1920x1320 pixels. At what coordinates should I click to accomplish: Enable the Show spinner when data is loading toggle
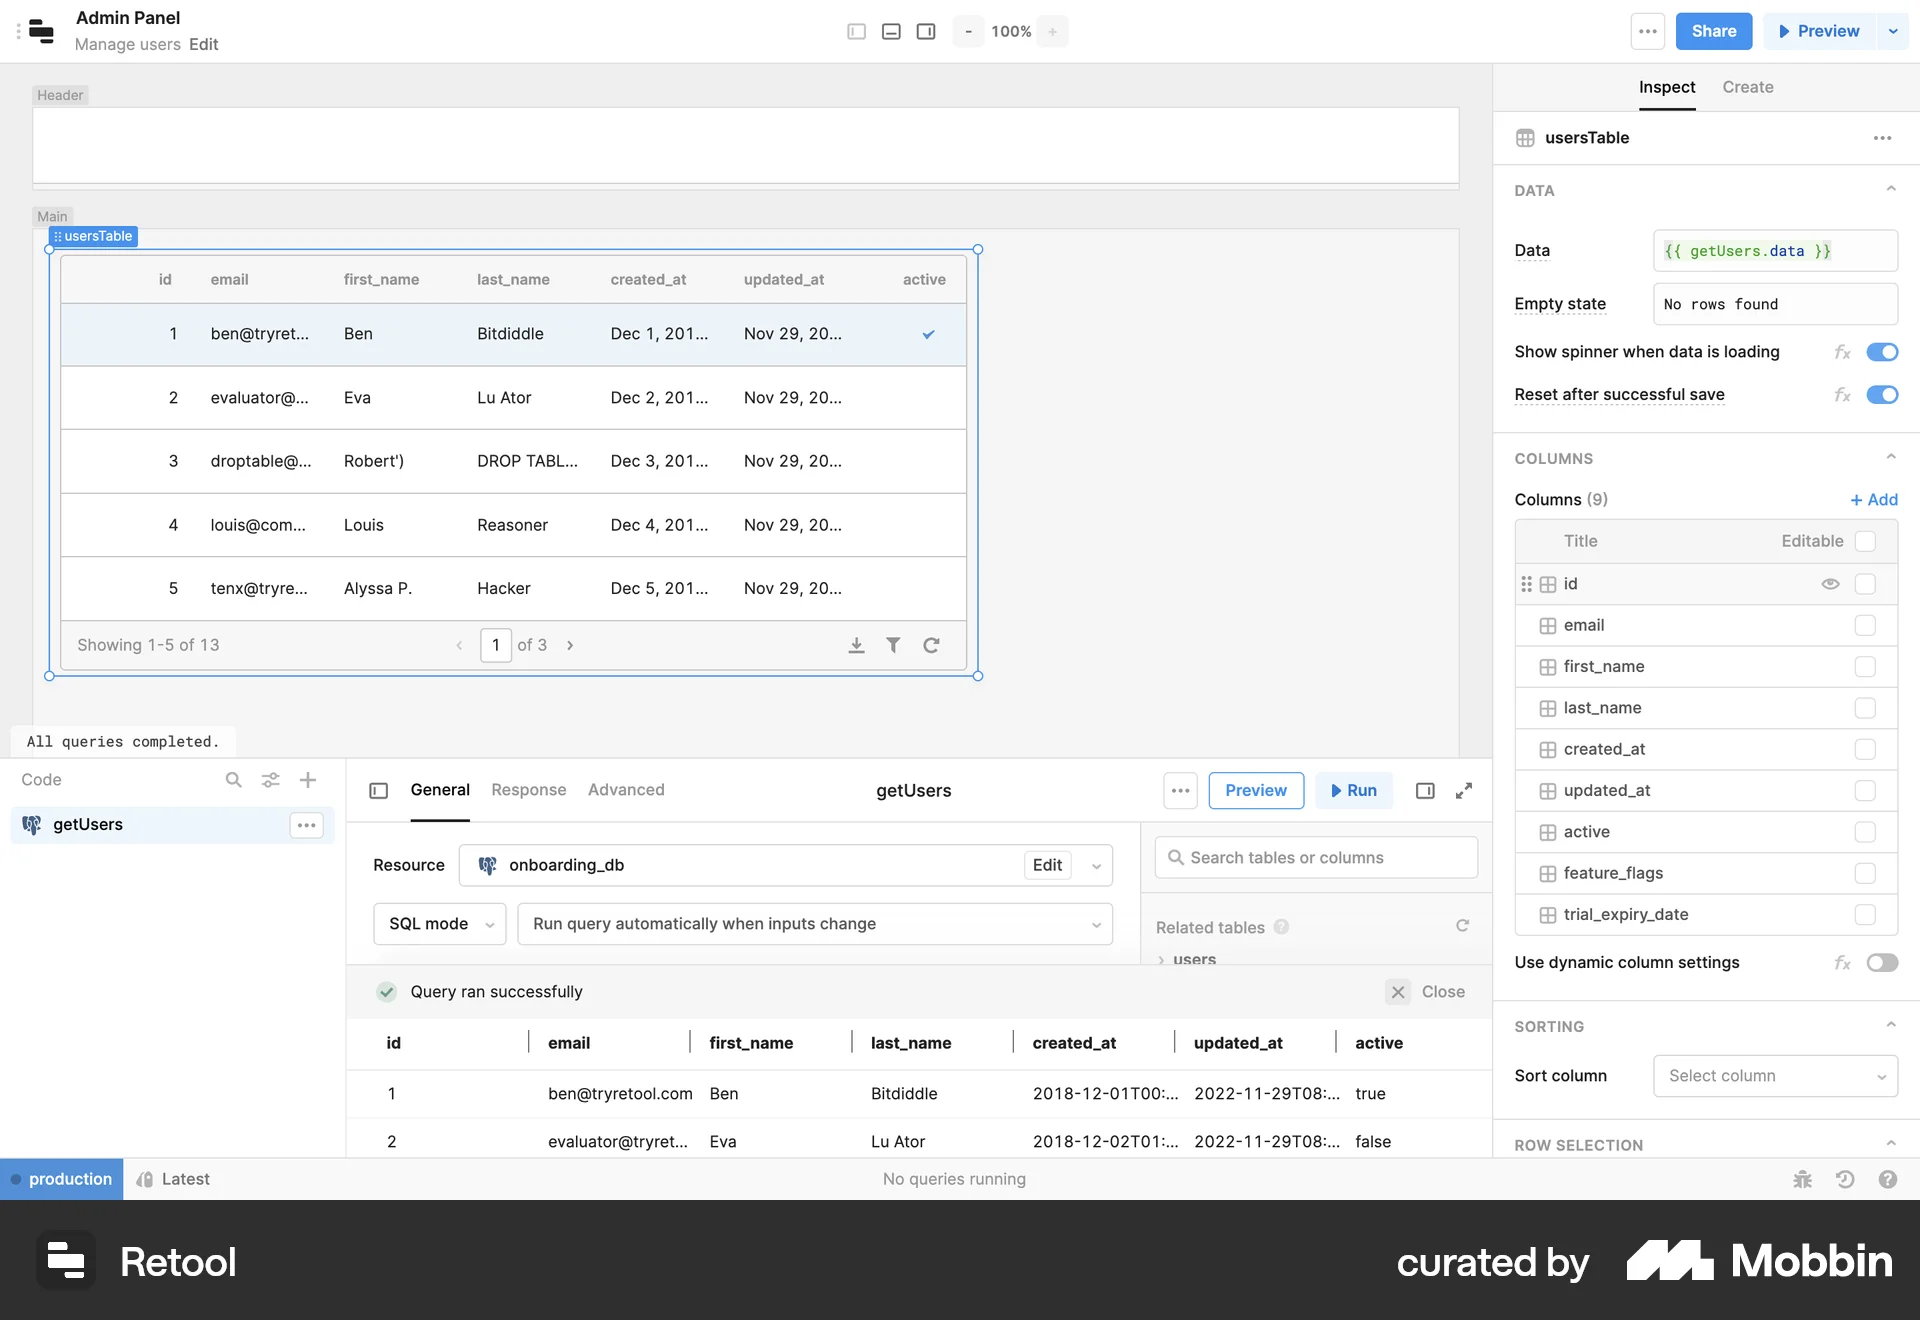coord(1883,352)
